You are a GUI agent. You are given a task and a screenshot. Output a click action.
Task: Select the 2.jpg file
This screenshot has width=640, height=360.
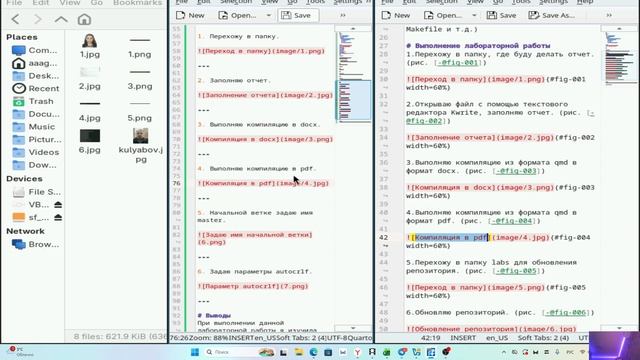click(x=90, y=78)
